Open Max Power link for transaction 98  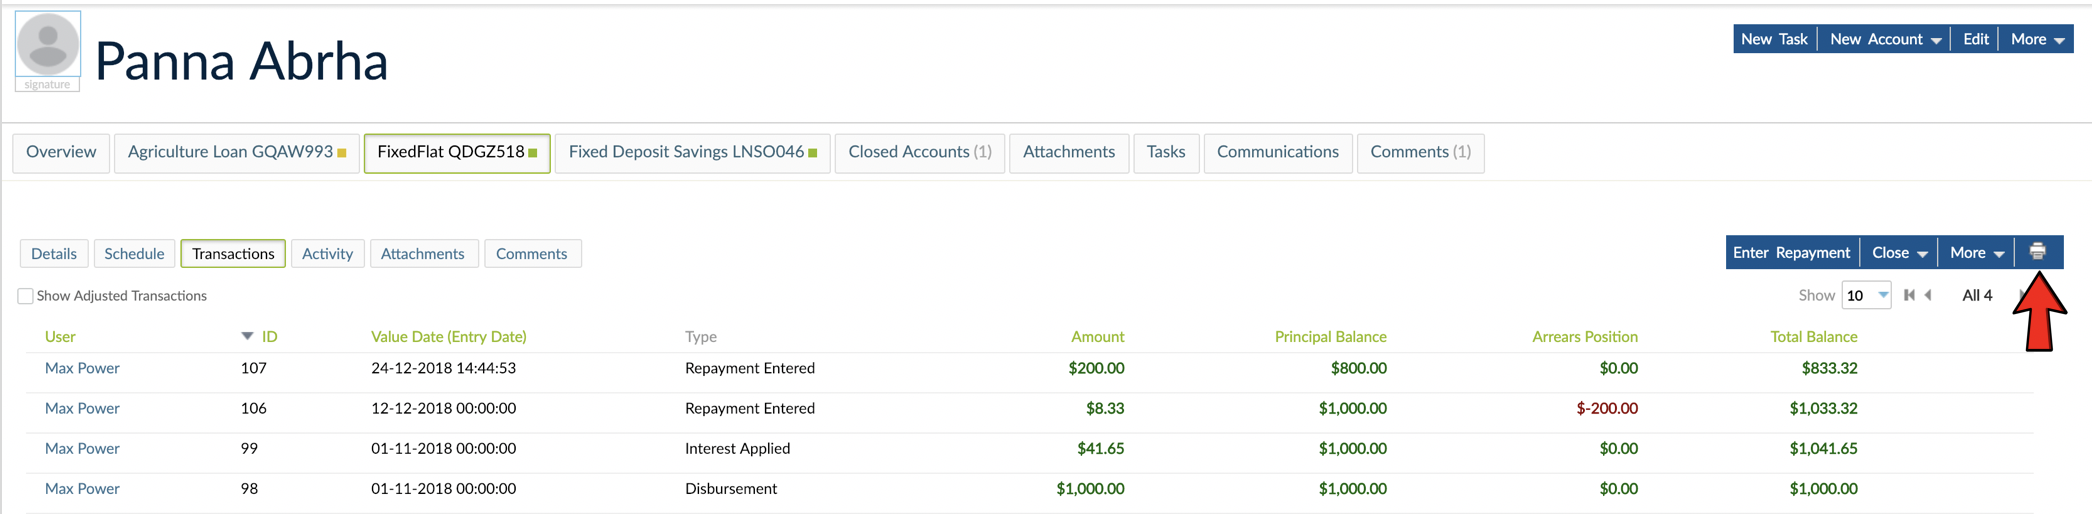[82, 488]
